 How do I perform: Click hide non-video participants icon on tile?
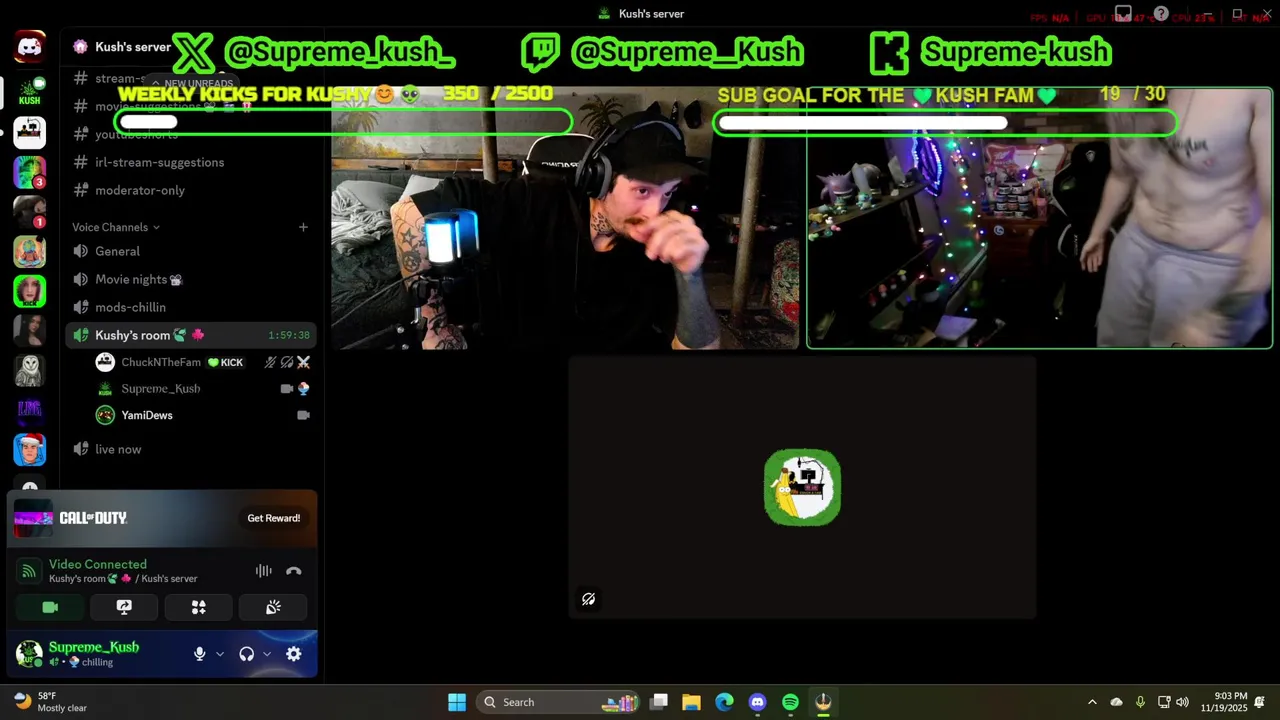(588, 599)
